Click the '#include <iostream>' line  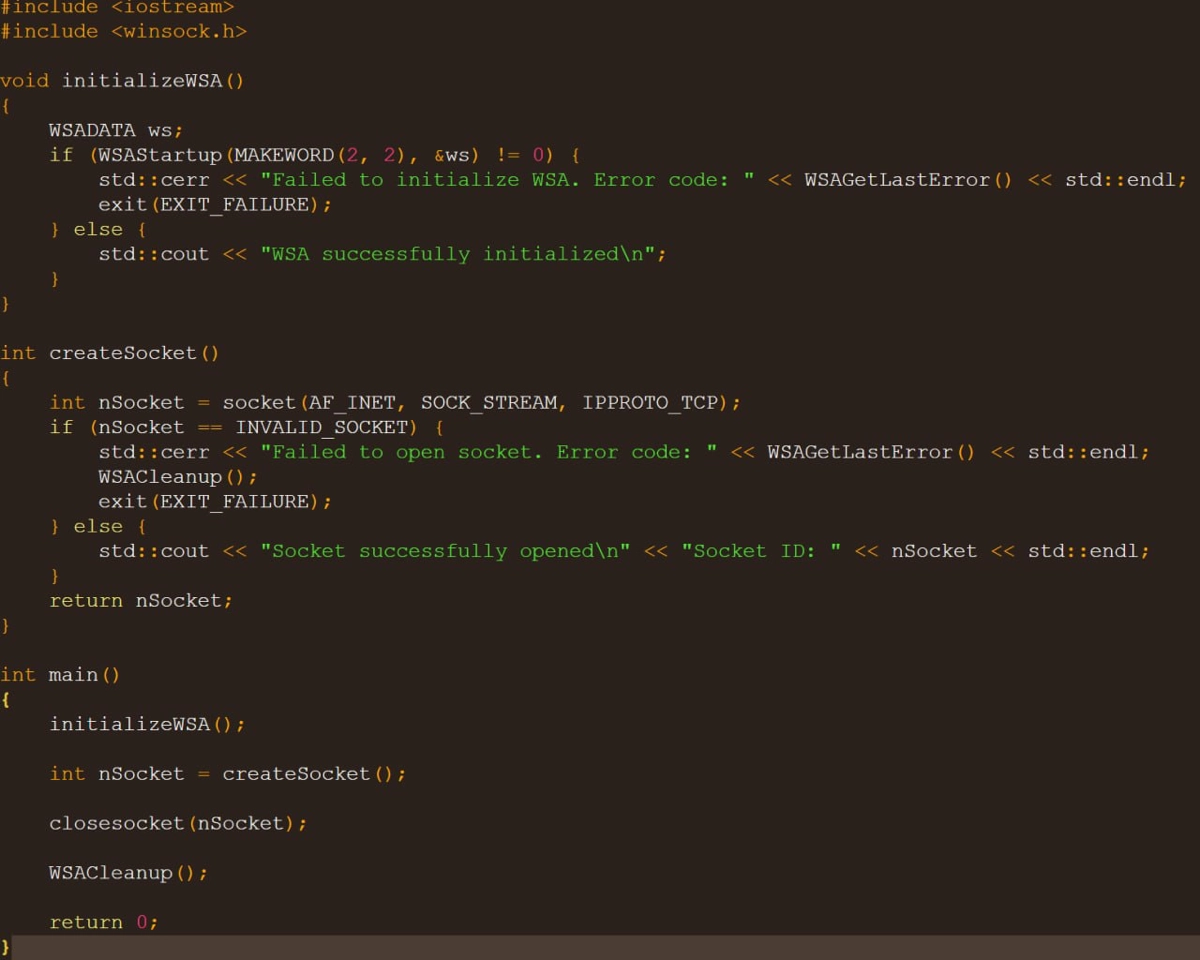point(117,6)
